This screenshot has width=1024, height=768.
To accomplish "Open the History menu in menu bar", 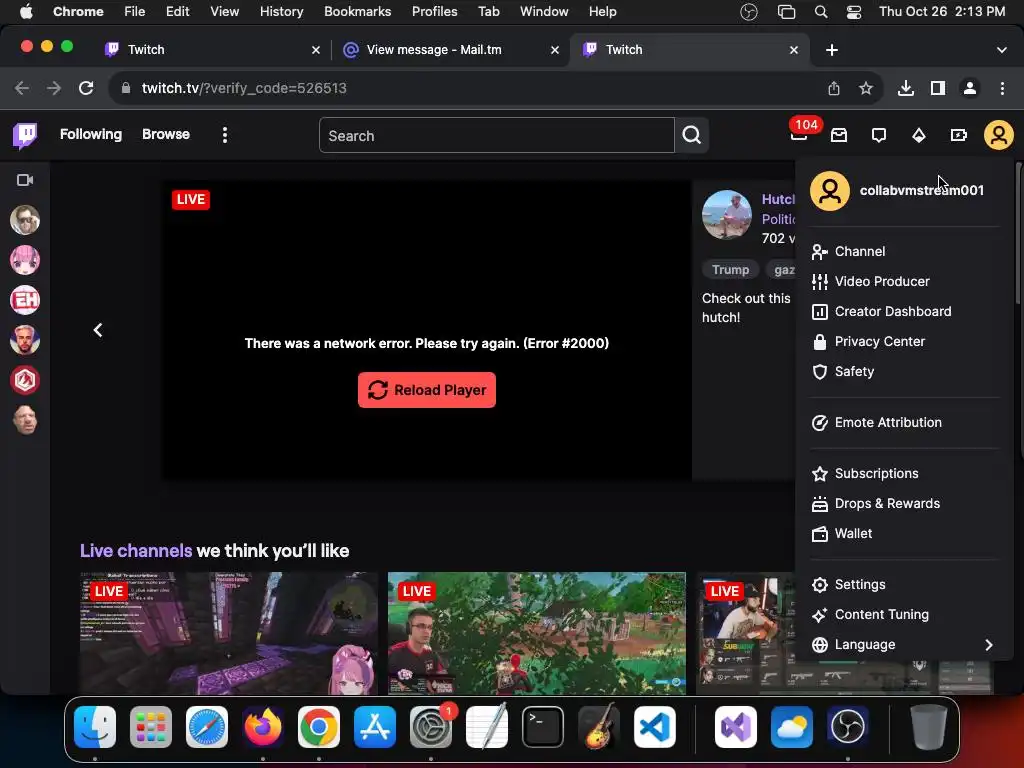I will (x=281, y=12).
